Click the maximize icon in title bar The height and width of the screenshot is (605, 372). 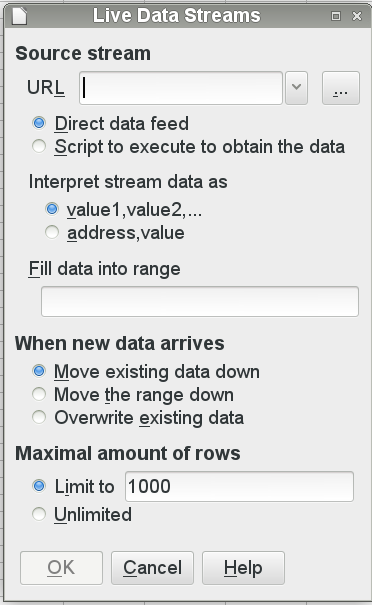point(336,16)
